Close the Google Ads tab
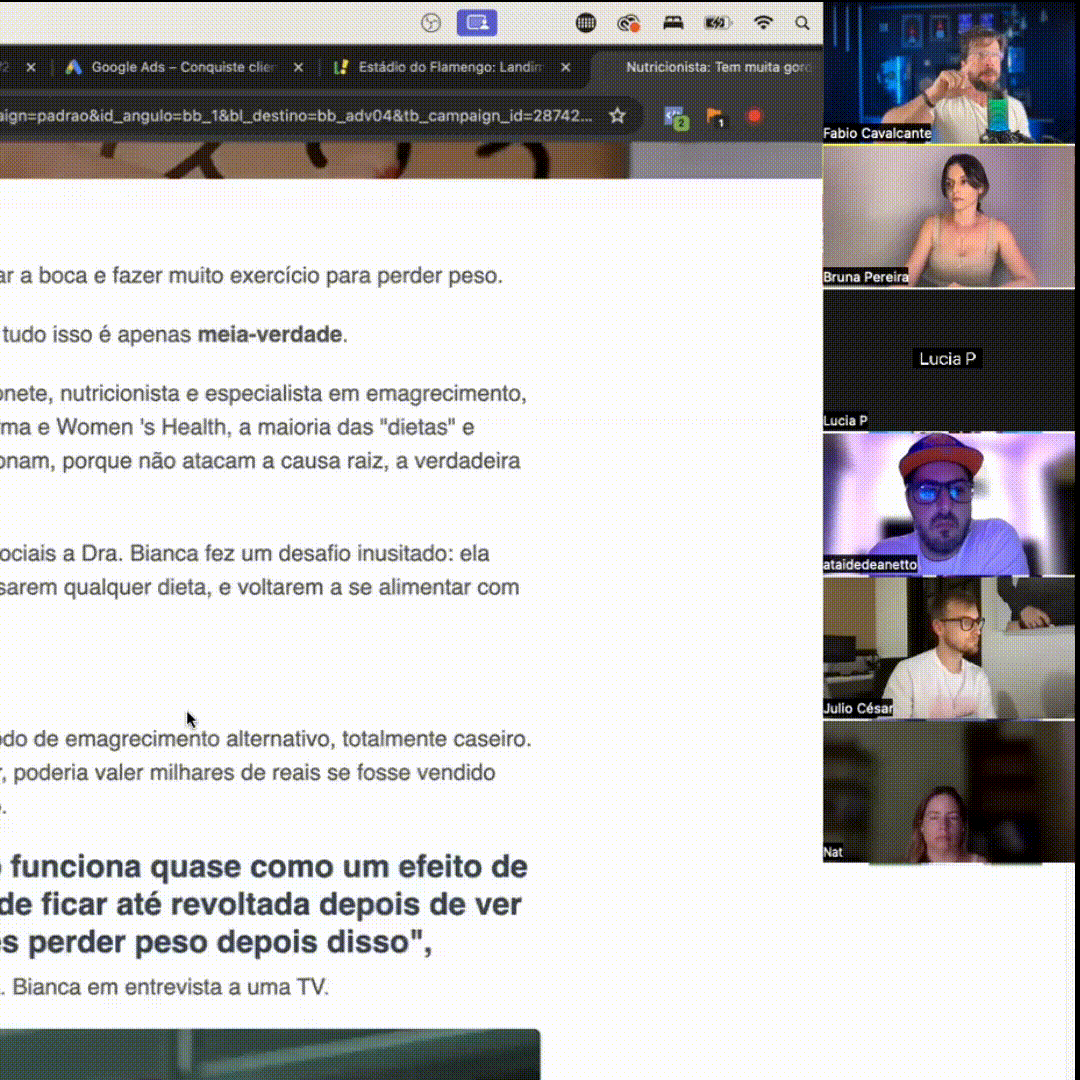This screenshot has height=1080, width=1080. (x=298, y=67)
